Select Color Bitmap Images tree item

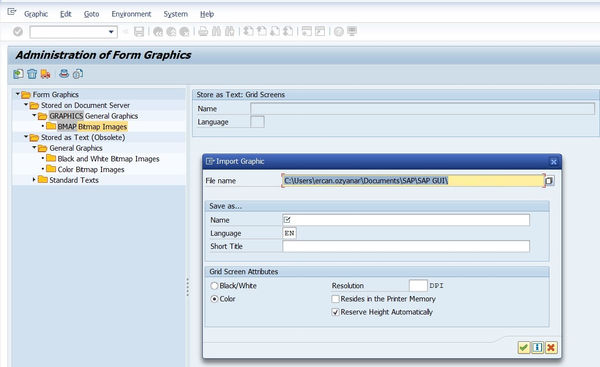pos(91,170)
